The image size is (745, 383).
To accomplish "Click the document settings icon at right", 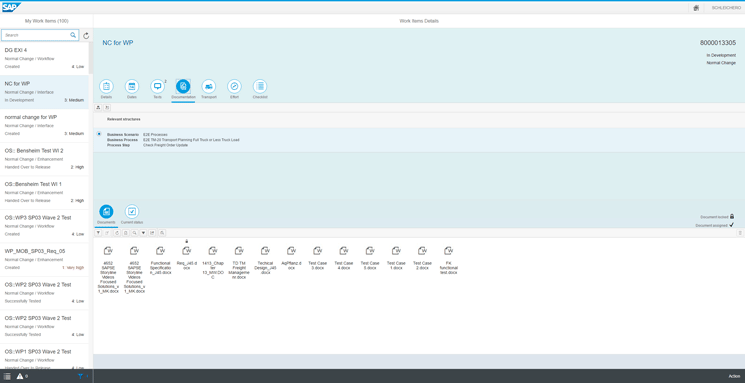I will click(x=740, y=233).
